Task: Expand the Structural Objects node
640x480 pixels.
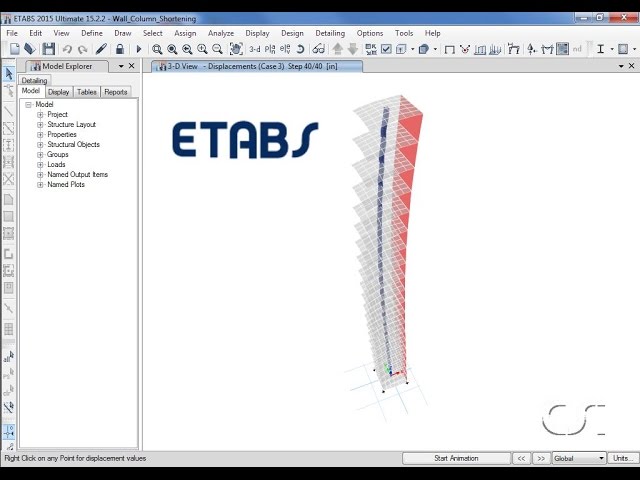Action: click(40, 144)
